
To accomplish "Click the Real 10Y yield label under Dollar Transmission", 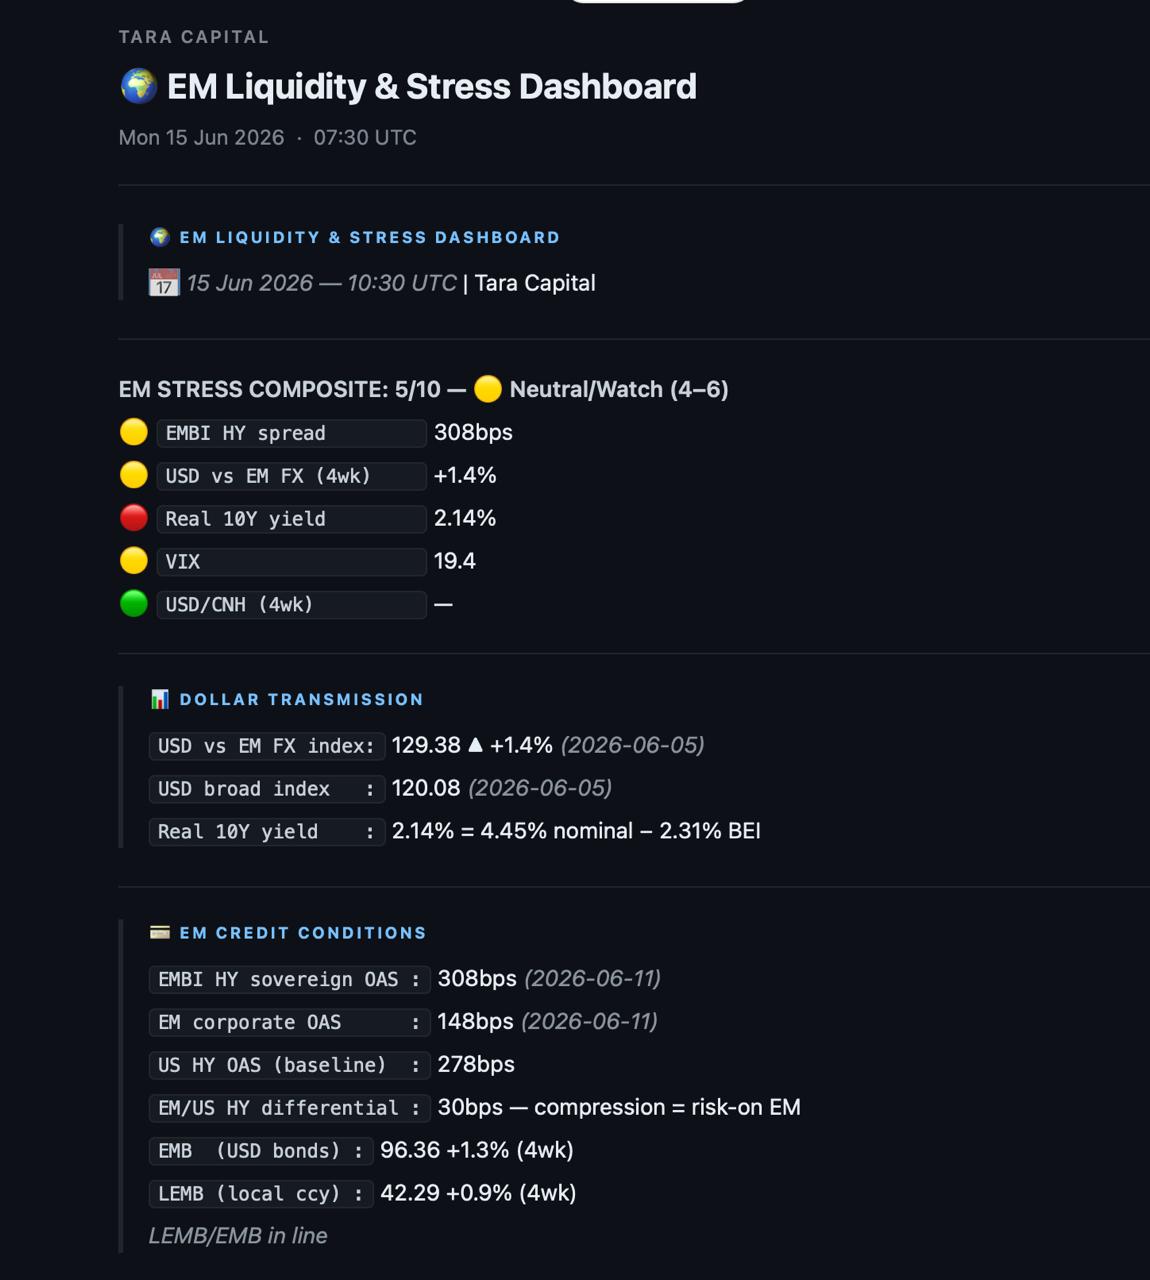I will 267,832.
